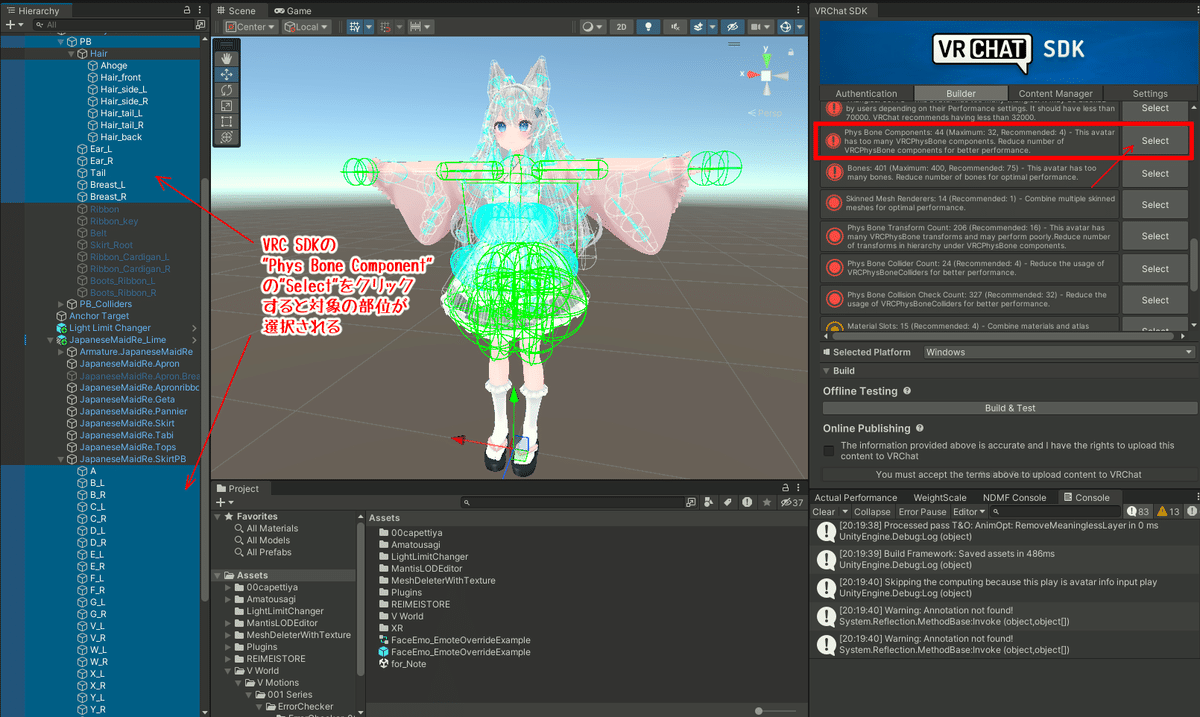
Task: Toggle the 83 info messages filter
Action: (x=1139, y=512)
